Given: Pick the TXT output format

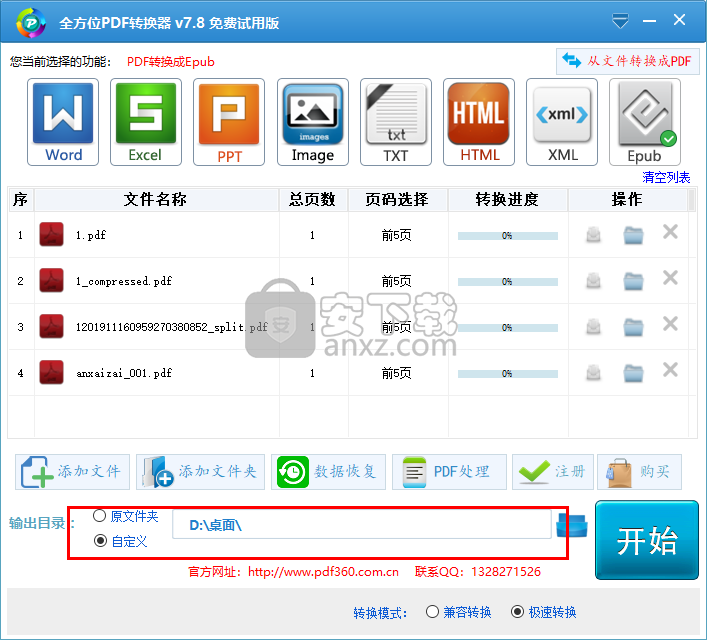Looking at the screenshot, I should [x=395, y=122].
